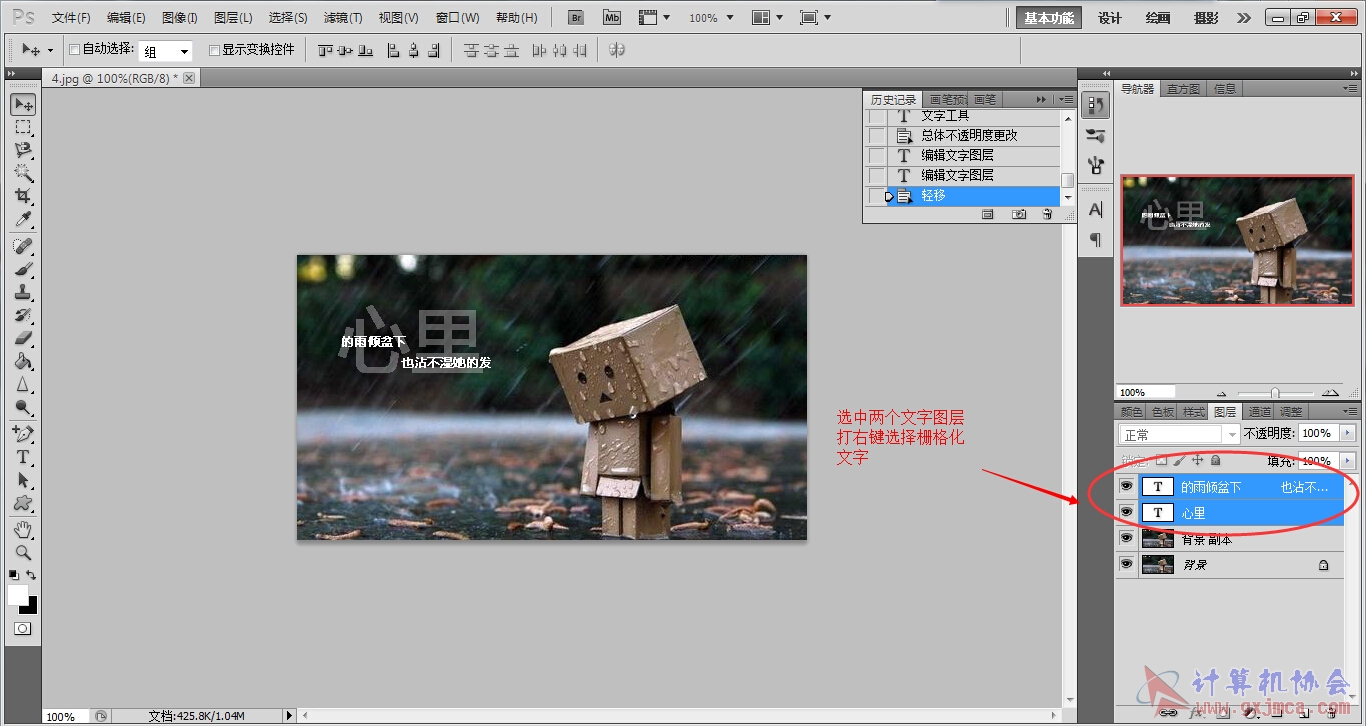Select the Rectangular Marquee tool
The image size is (1366, 726).
tap(23, 127)
